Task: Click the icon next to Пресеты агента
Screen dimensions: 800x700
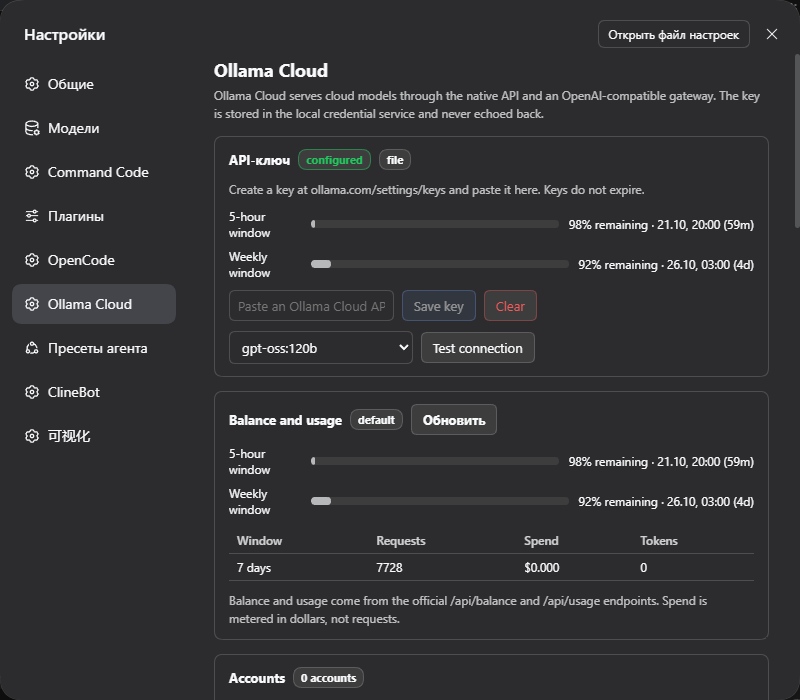Action: [32, 348]
